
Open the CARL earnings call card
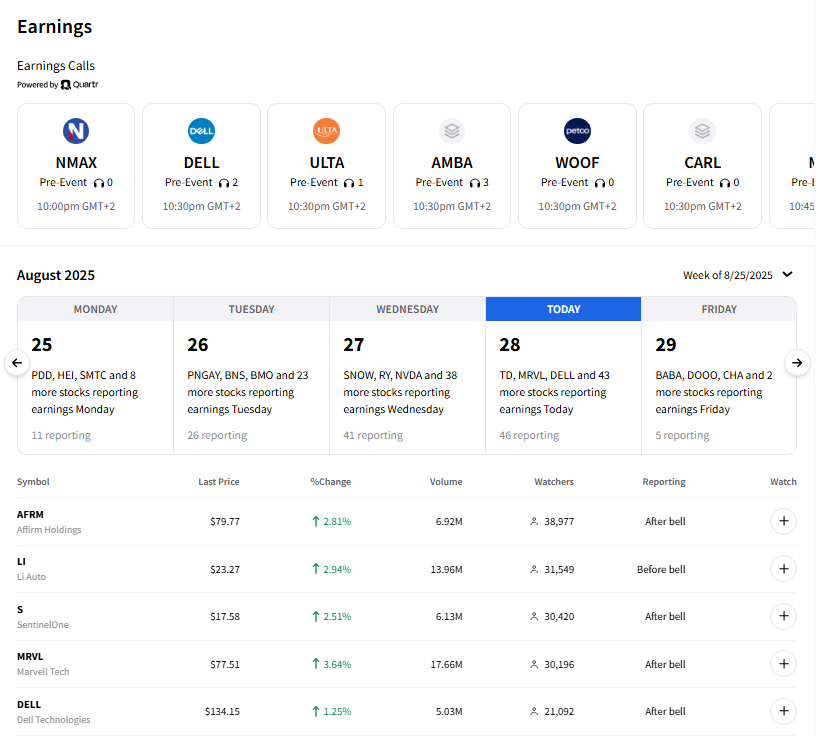[703, 166]
